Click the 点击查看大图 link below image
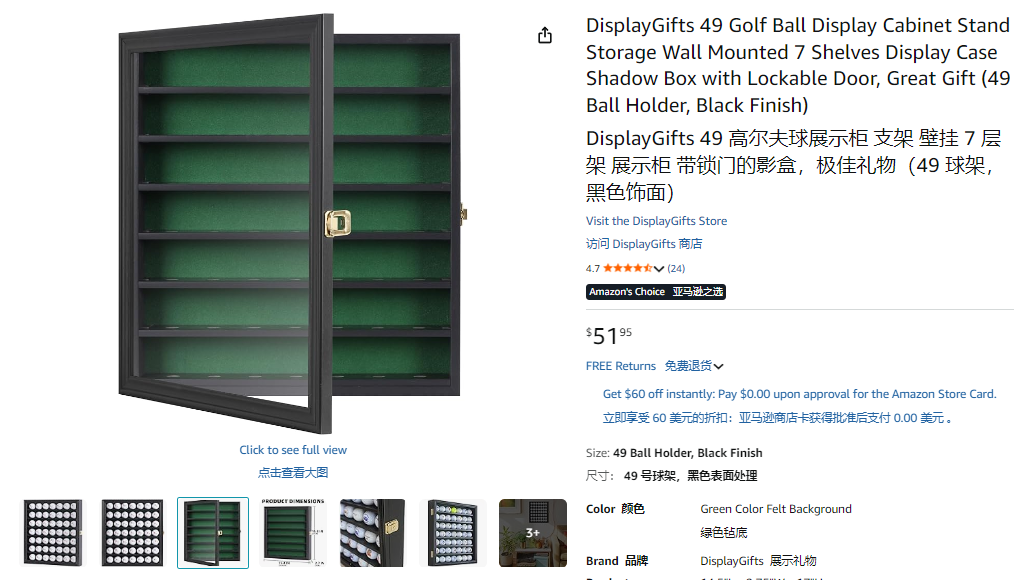 293,473
